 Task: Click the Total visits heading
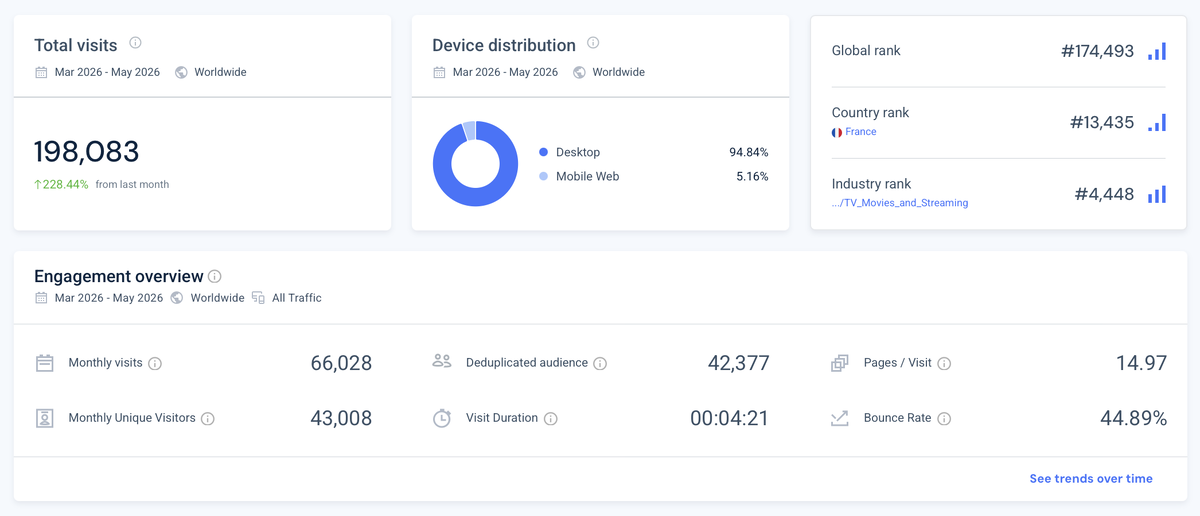pyautogui.click(x=76, y=45)
